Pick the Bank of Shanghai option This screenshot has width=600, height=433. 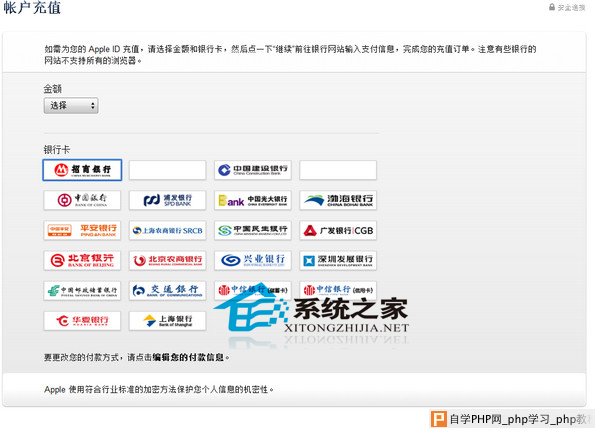click(168, 321)
